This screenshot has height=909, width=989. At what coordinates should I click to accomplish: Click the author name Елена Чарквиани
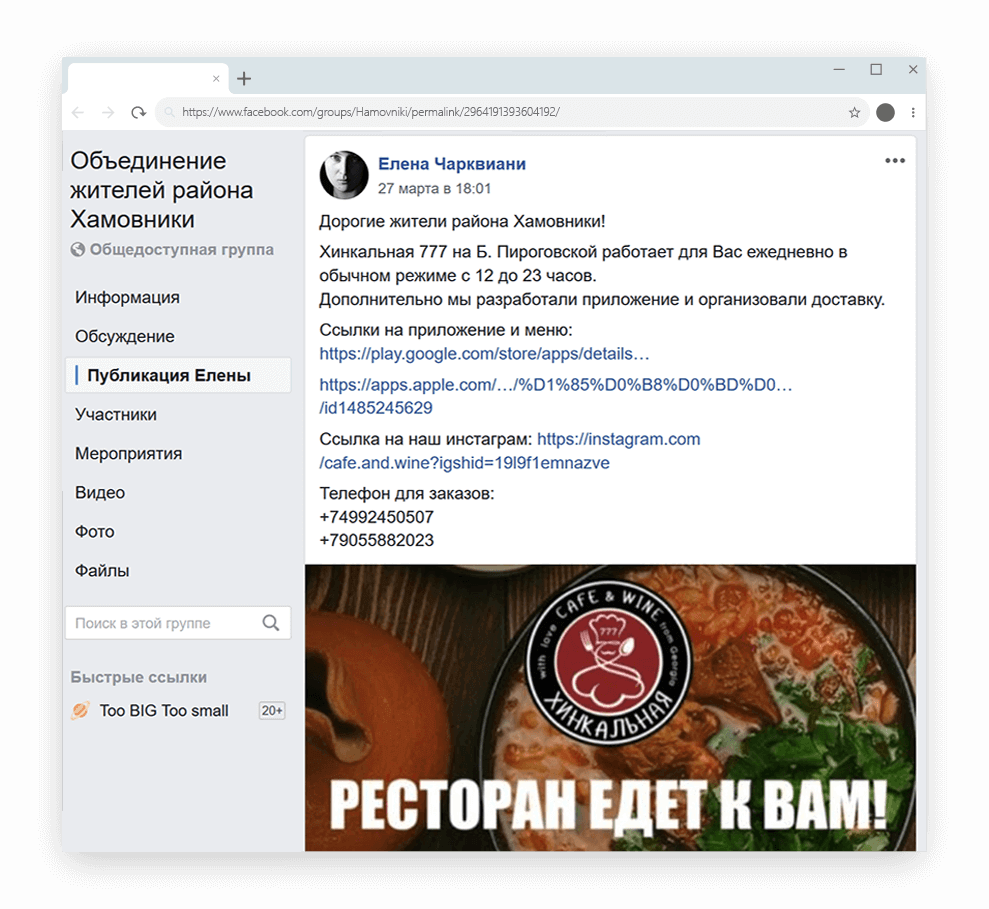pos(452,164)
